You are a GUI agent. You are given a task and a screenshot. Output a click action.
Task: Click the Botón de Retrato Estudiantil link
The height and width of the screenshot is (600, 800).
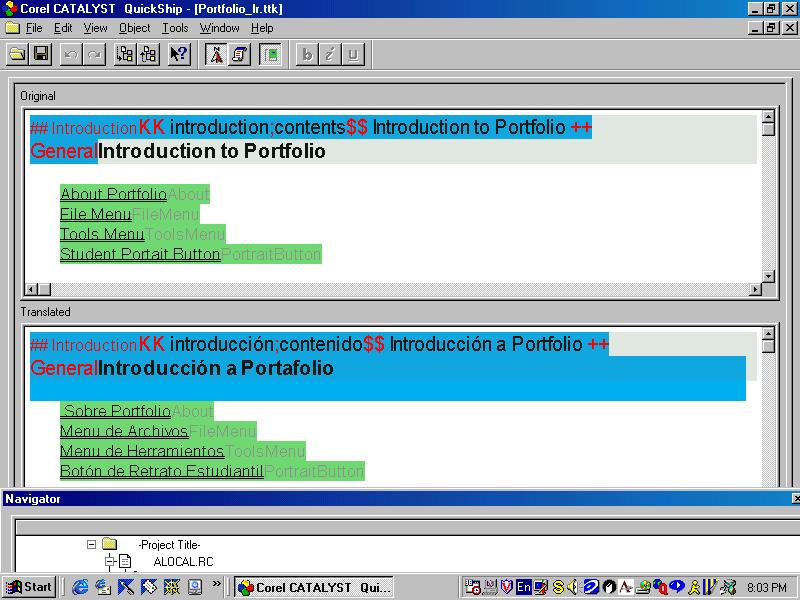point(162,471)
